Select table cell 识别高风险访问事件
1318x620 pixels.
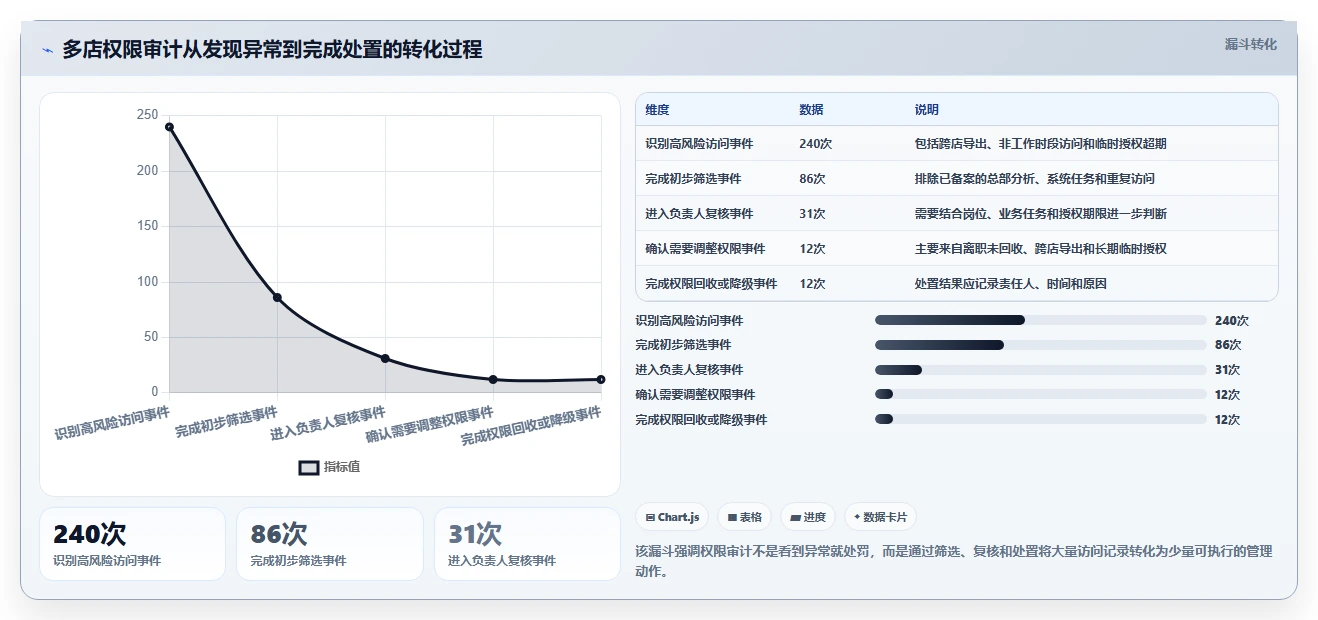[700, 144]
